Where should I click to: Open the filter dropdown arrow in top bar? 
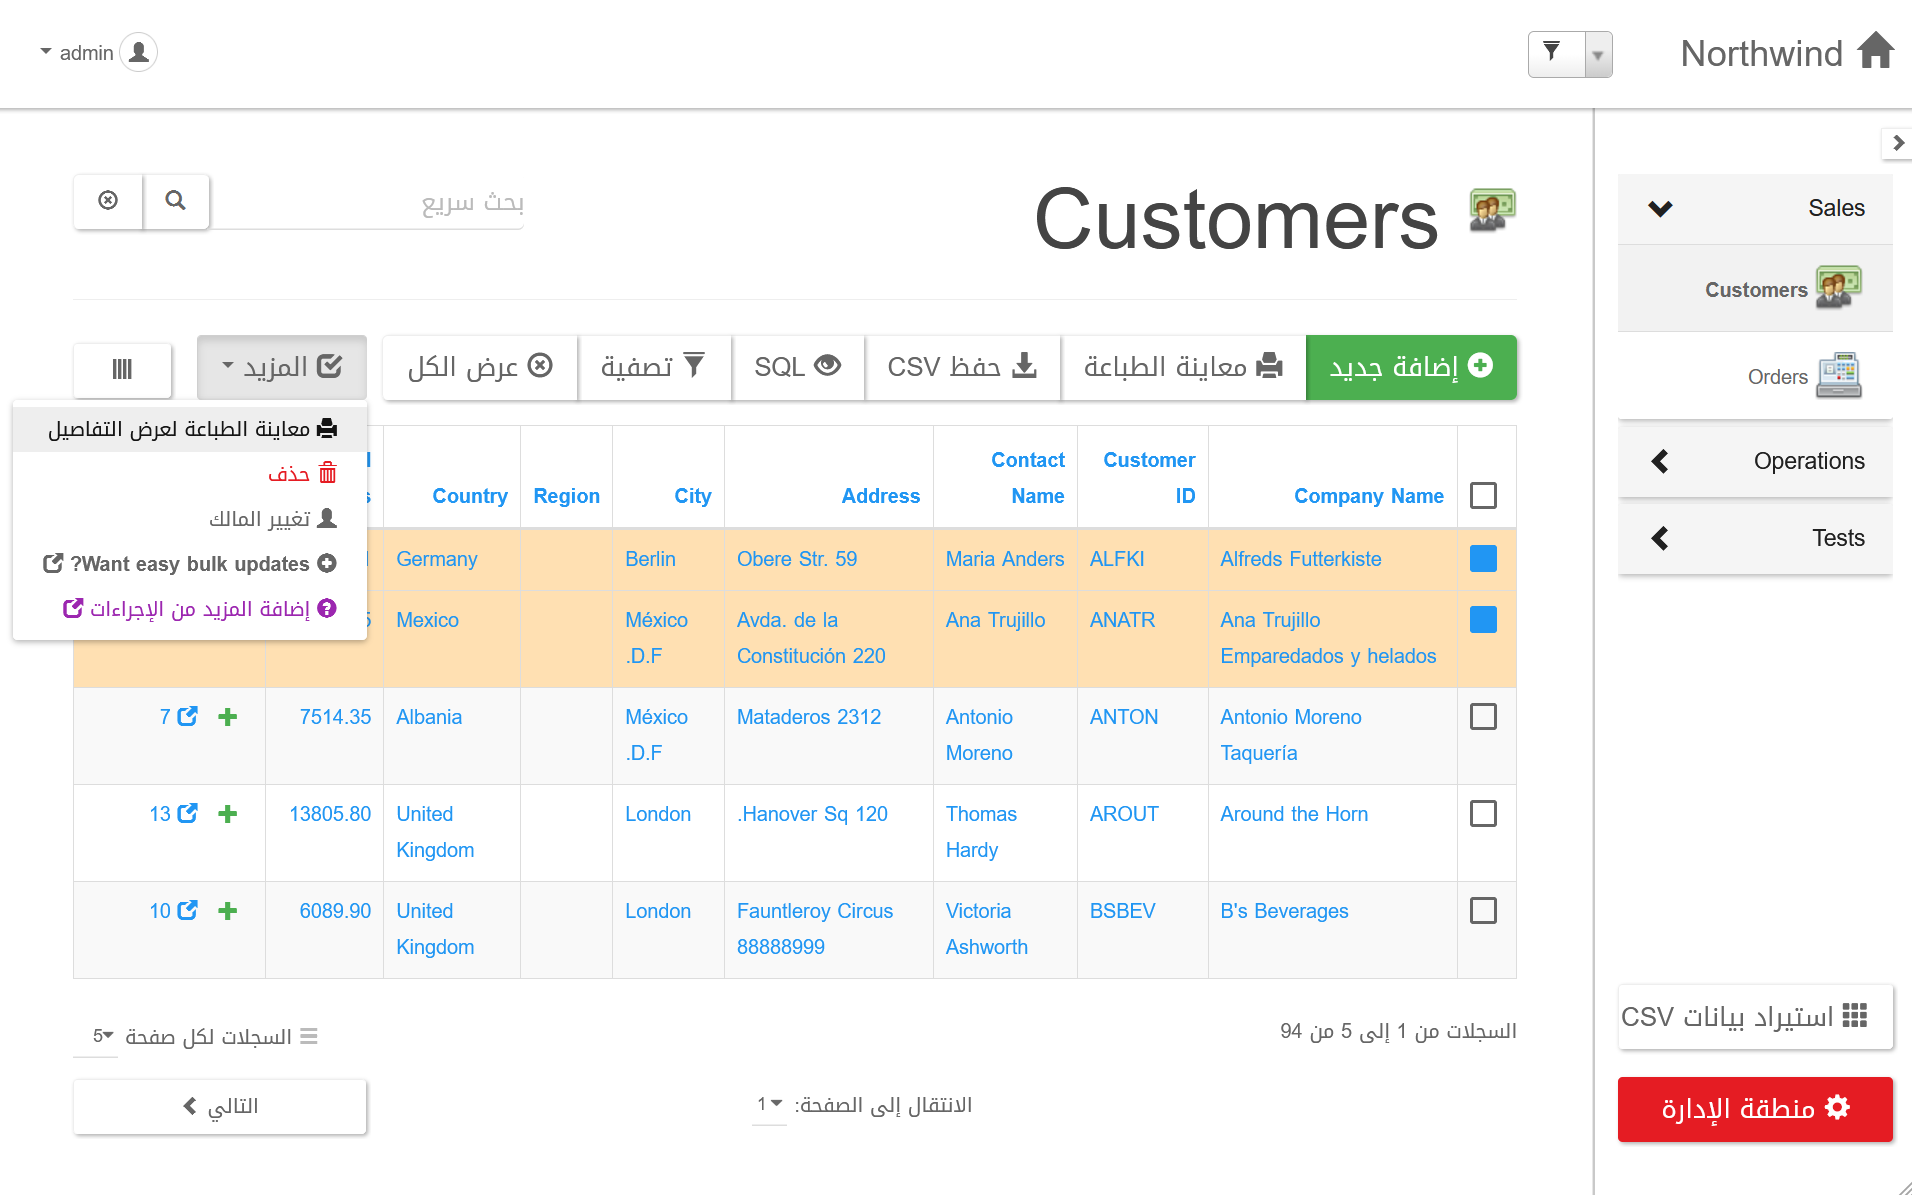point(1597,55)
